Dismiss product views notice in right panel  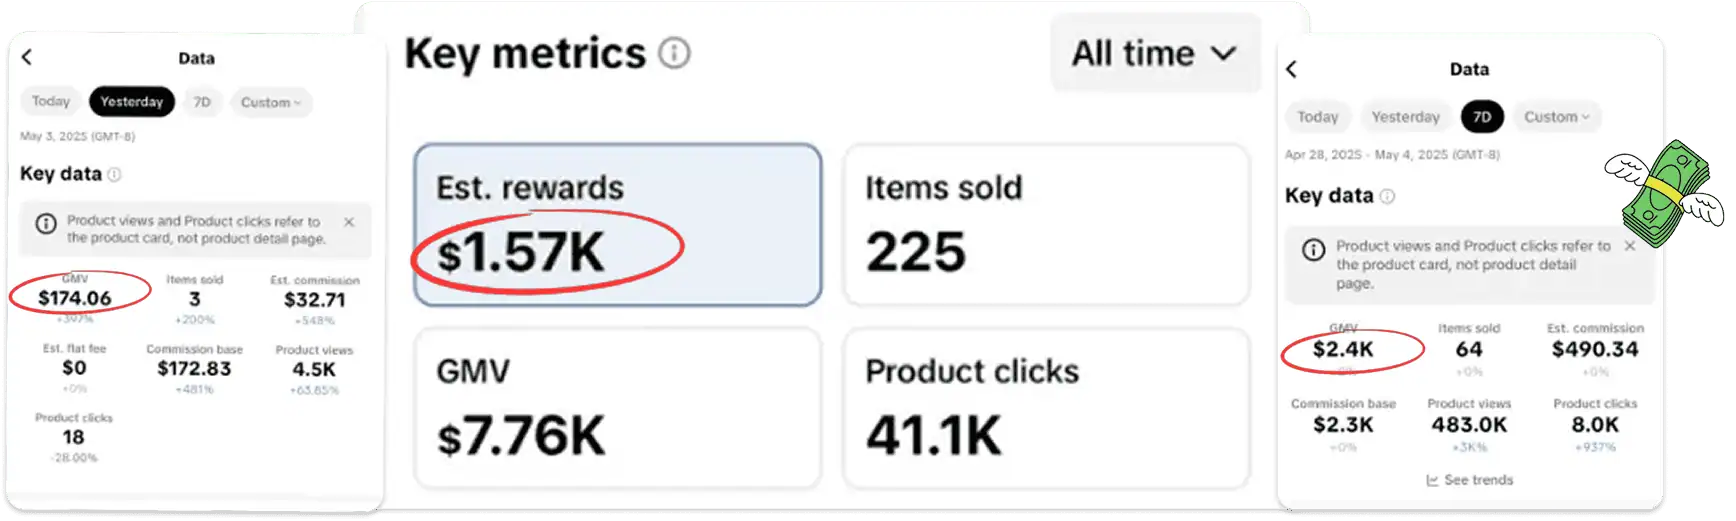coord(1630,246)
